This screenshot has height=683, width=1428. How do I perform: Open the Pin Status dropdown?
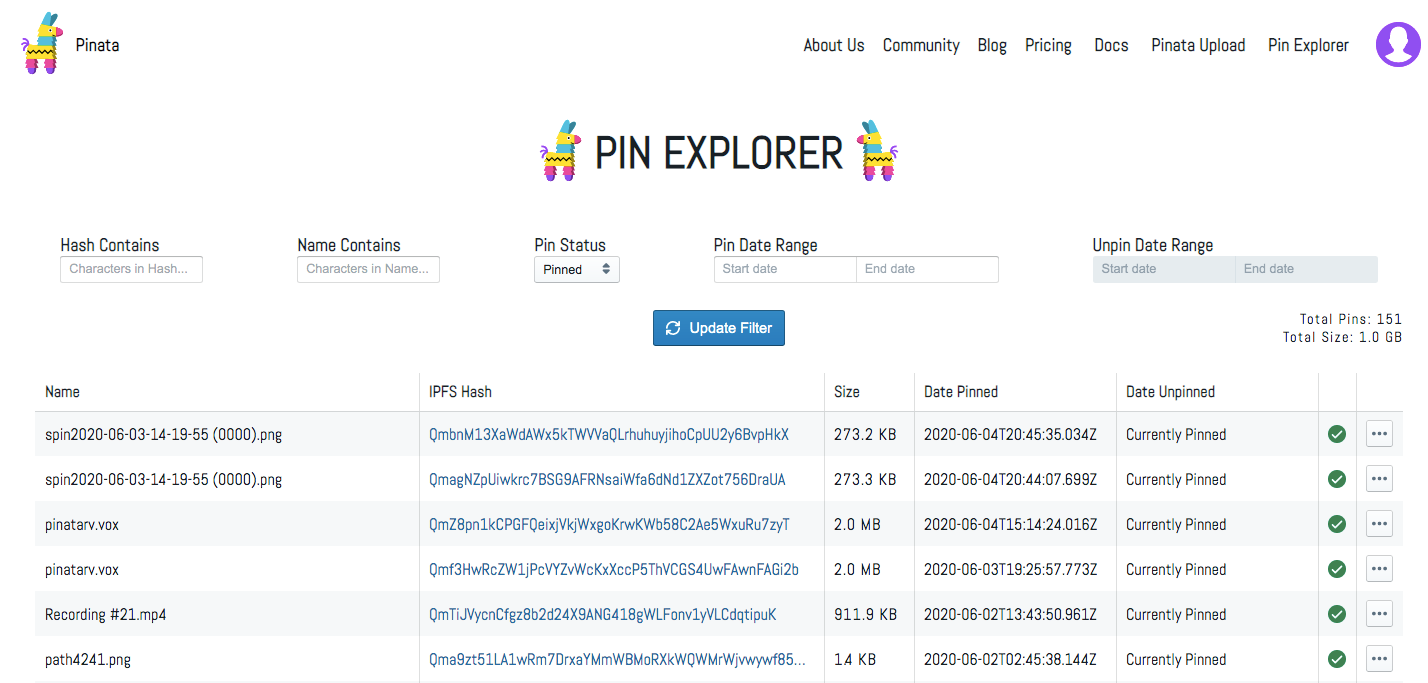[577, 270]
